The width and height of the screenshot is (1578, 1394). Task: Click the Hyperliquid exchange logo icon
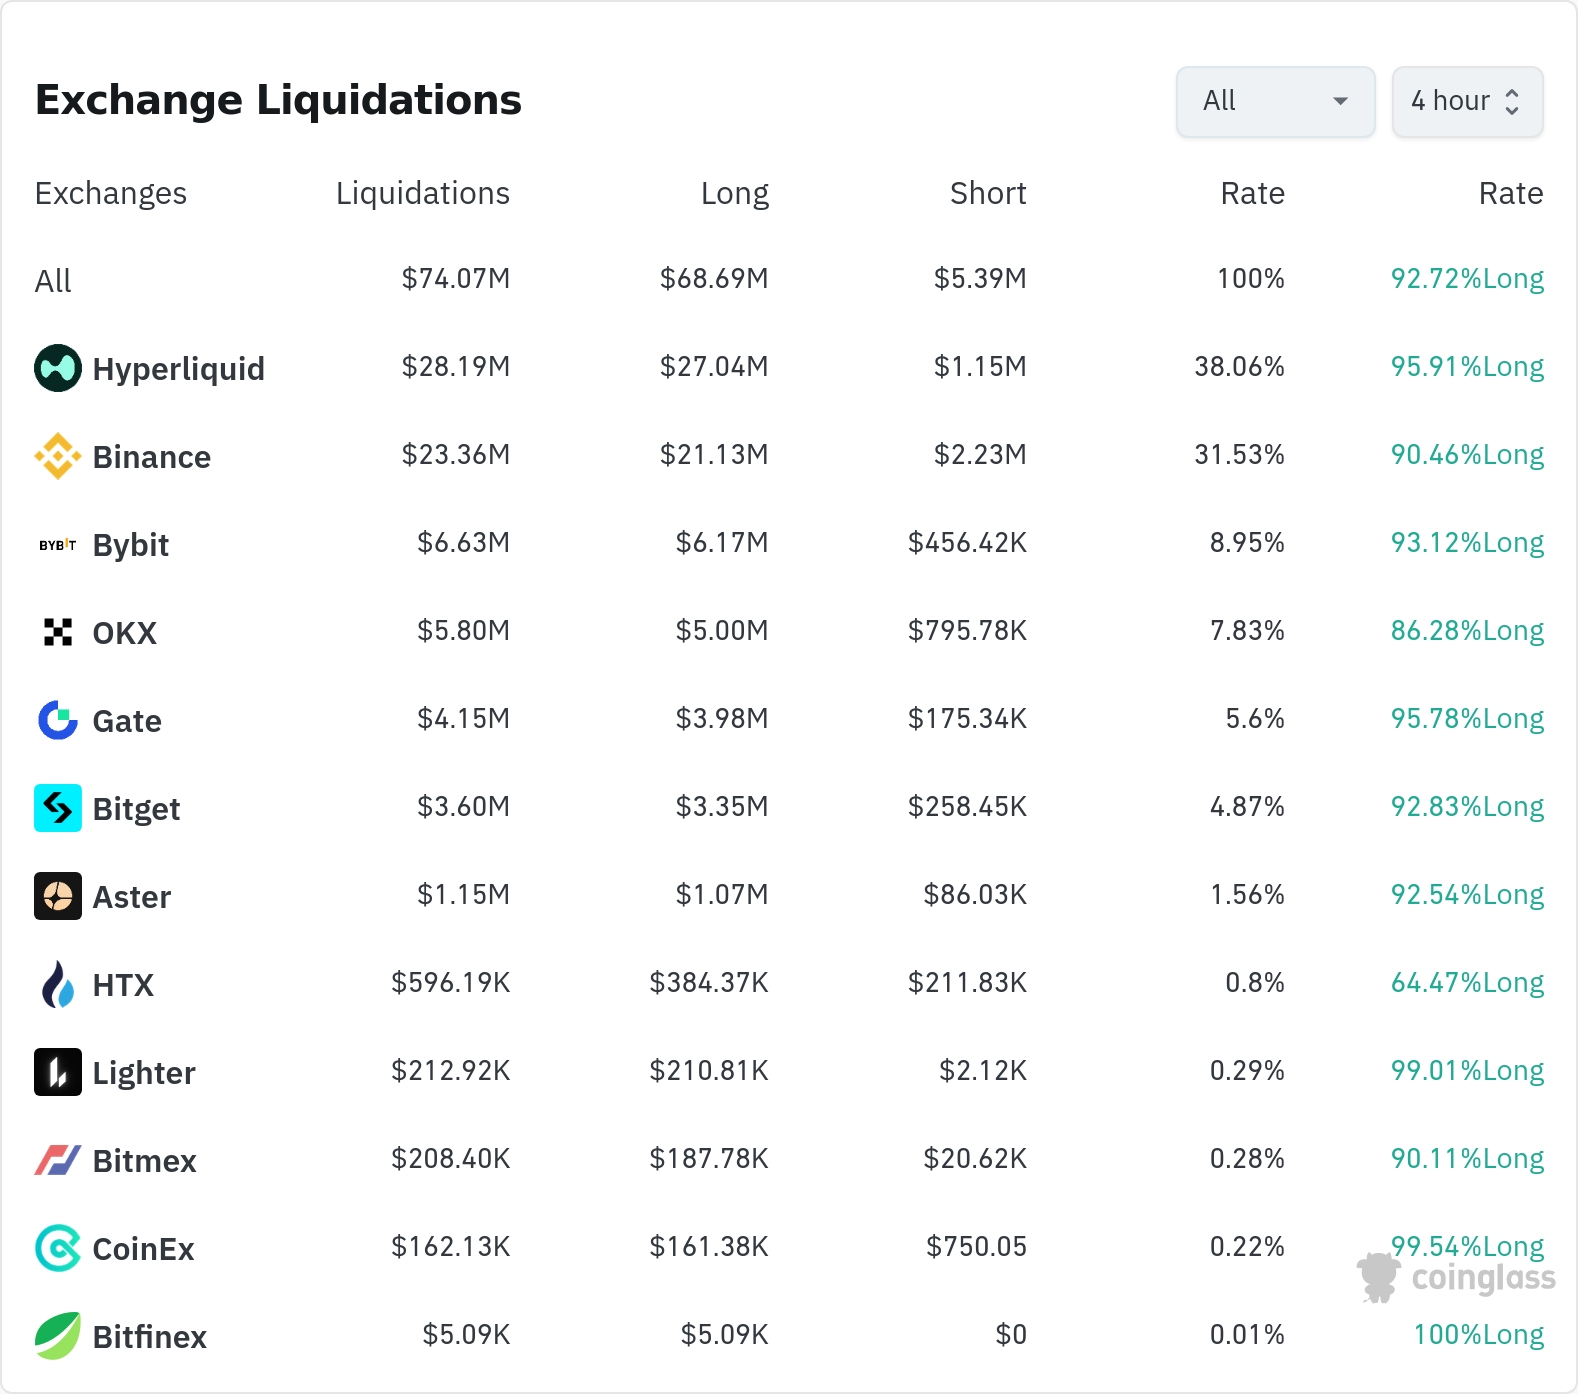coord(58,368)
